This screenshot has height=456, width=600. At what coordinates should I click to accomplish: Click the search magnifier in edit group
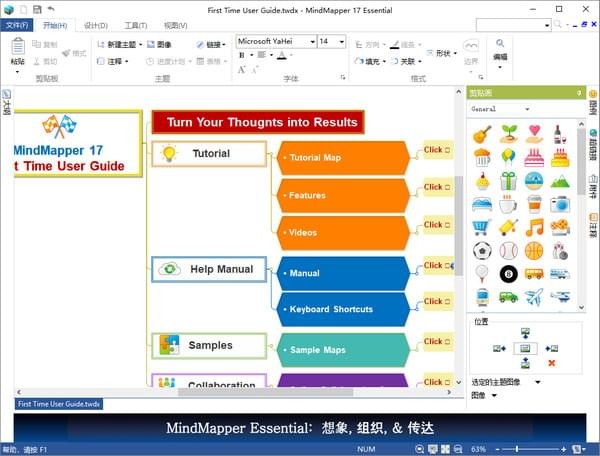point(500,43)
